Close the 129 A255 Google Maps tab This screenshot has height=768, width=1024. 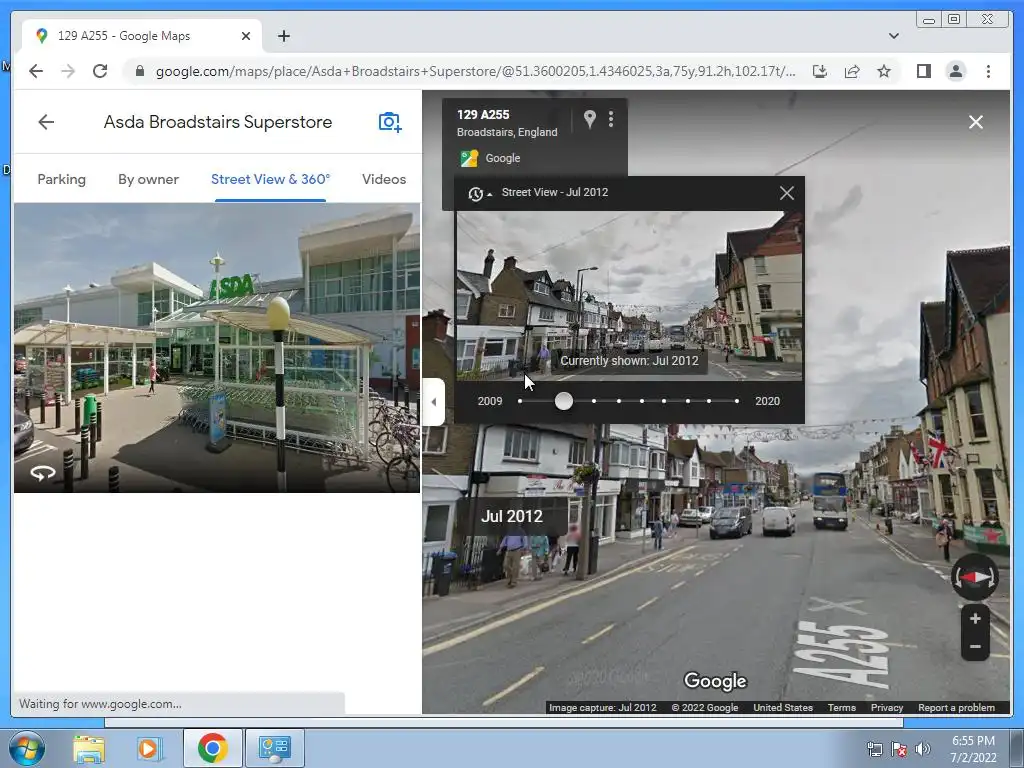246,36
